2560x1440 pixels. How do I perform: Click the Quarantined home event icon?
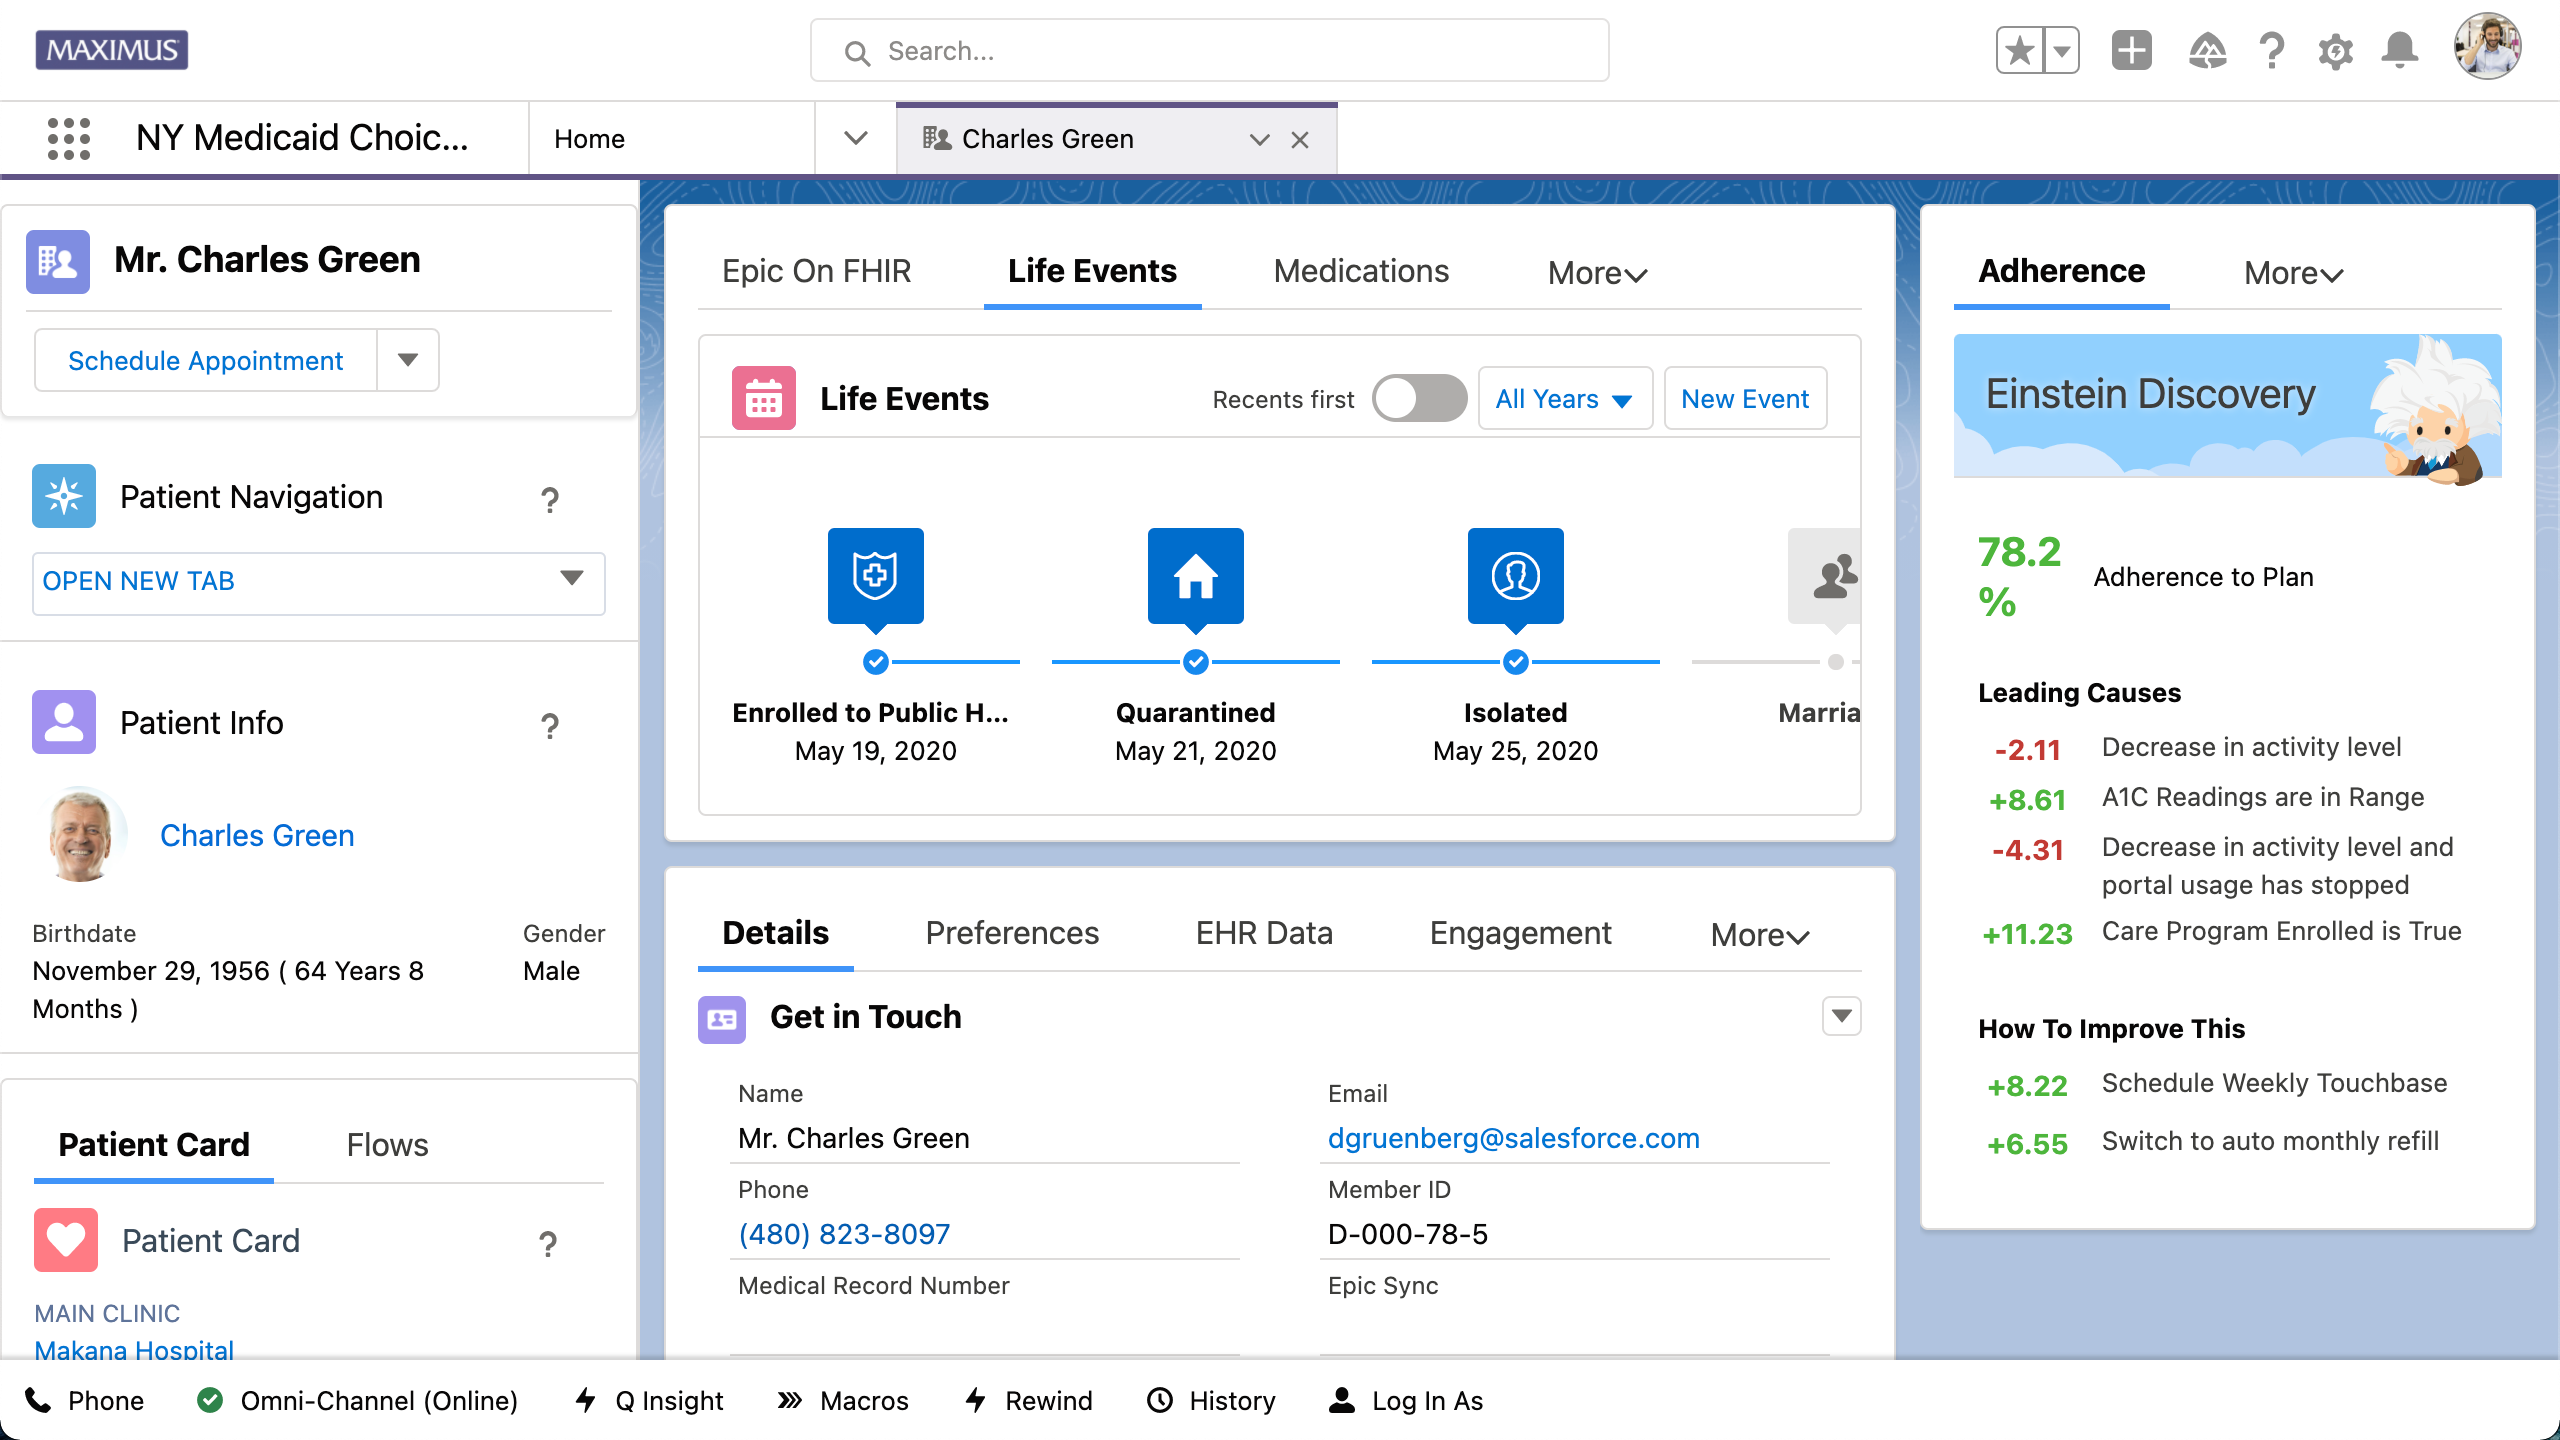(1195, 576)
